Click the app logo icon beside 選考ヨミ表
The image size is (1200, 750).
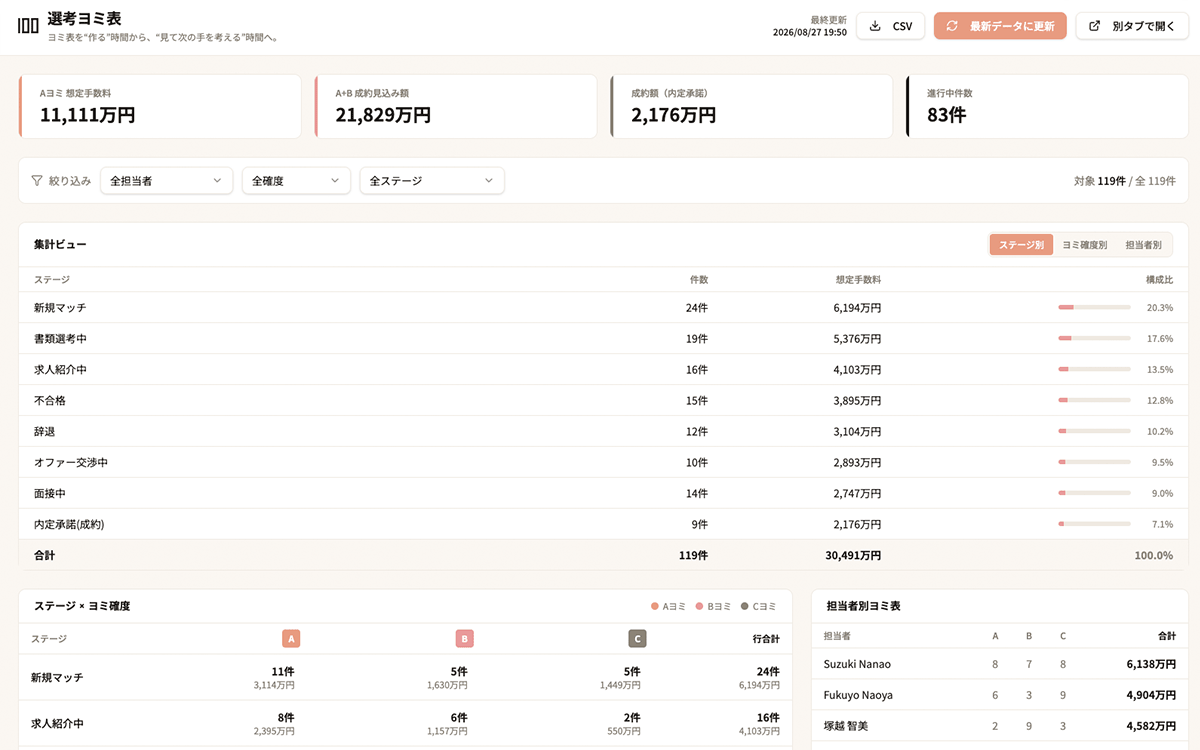28,26
